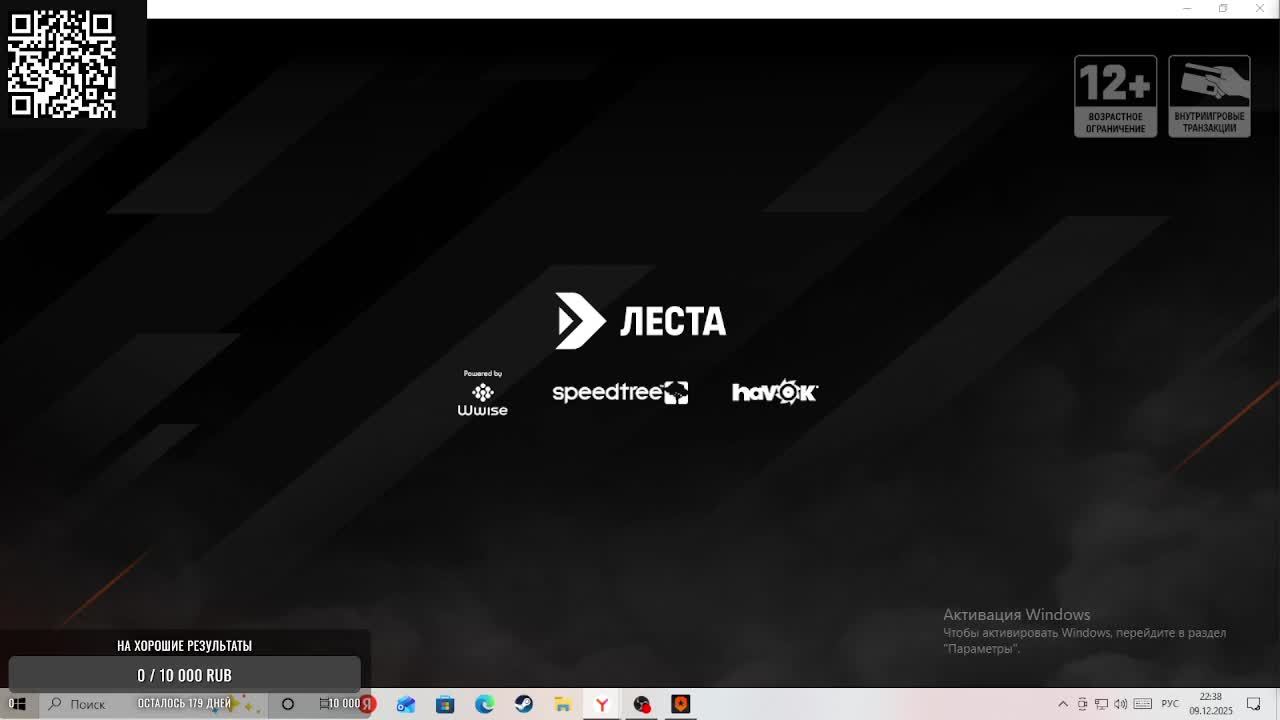The image size is (1280, 720).
Task: Click the НА ХОРОШИЕ РЕЗУЛЬТАТЫ goal title
Action: [x=184, y=646]
